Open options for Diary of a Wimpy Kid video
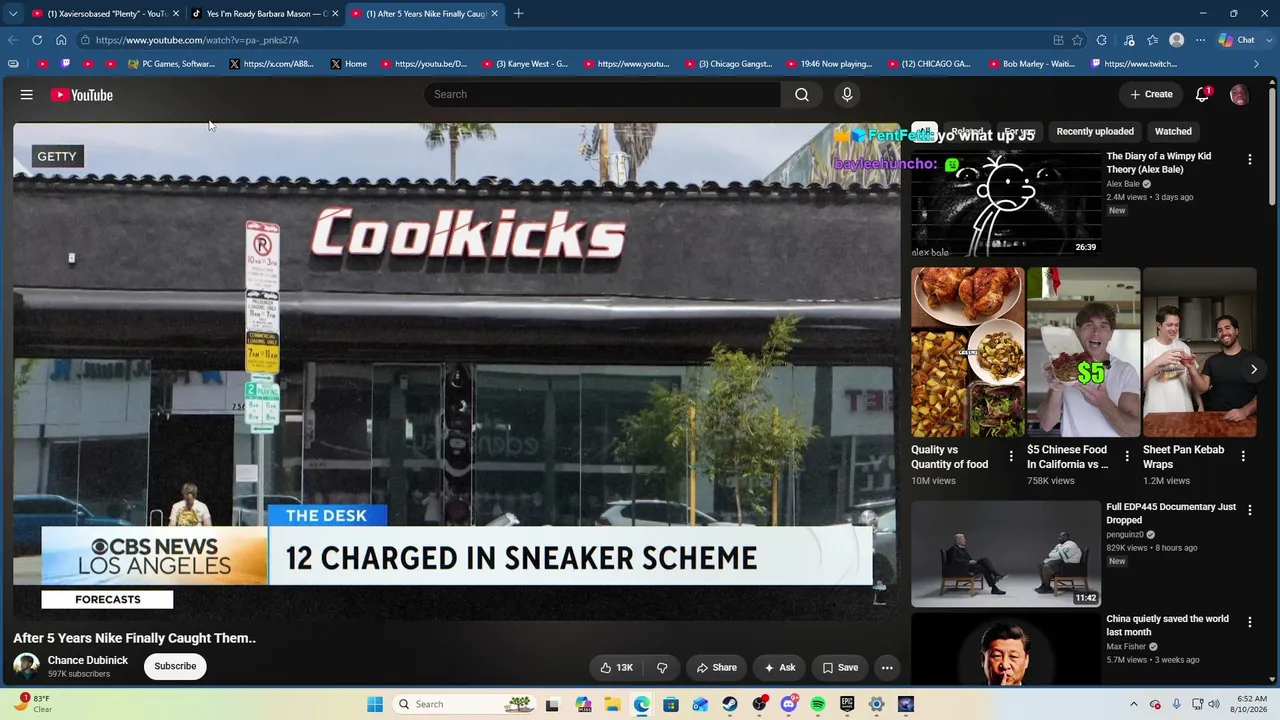This screenshot has width=1280, height=720. tap(1249, 160)
